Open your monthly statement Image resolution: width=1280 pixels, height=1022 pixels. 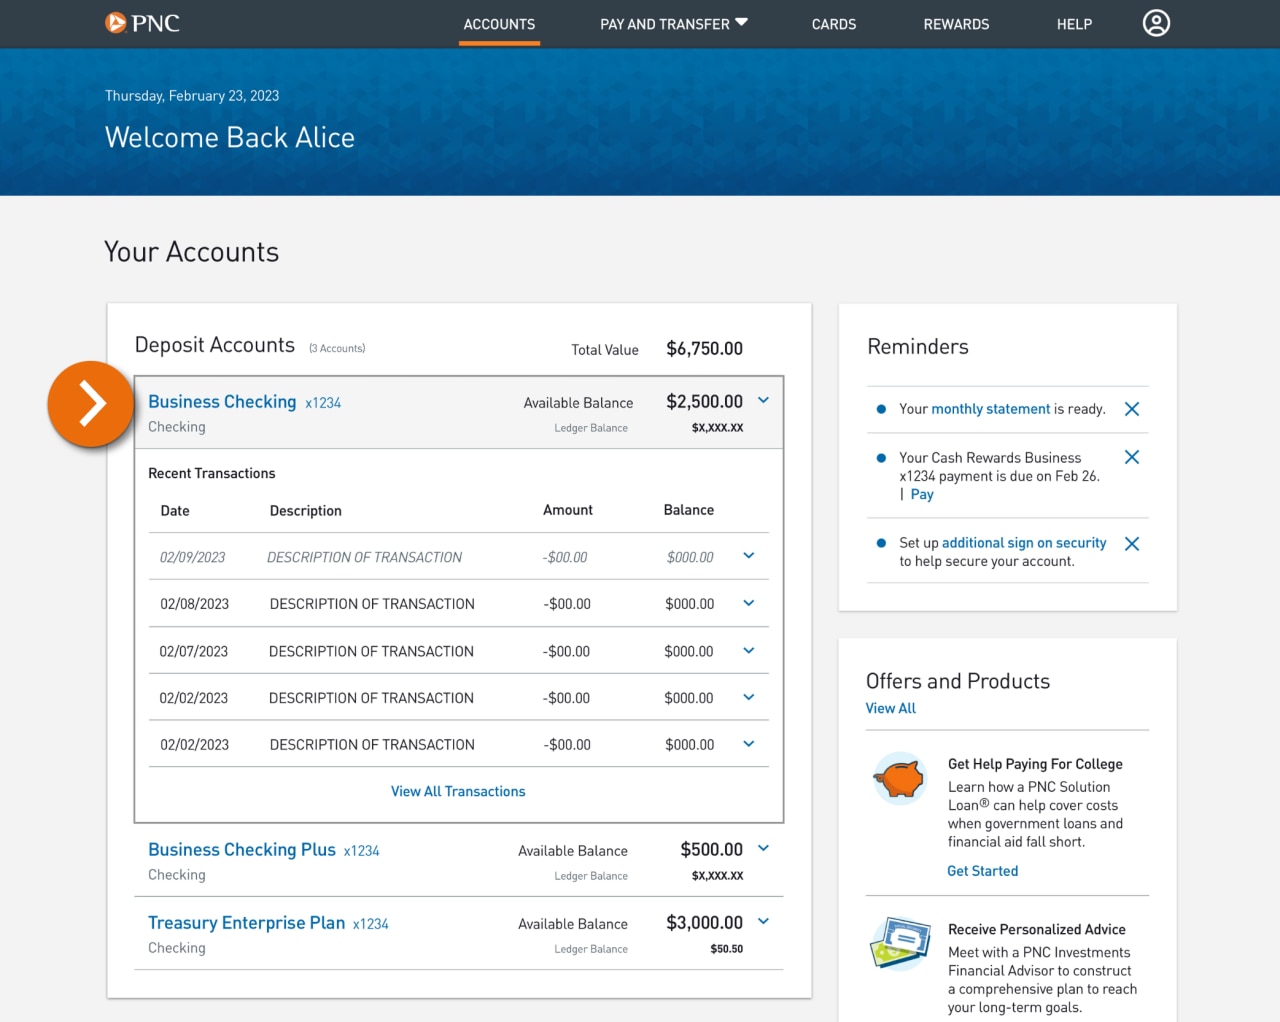pos(989,408)
